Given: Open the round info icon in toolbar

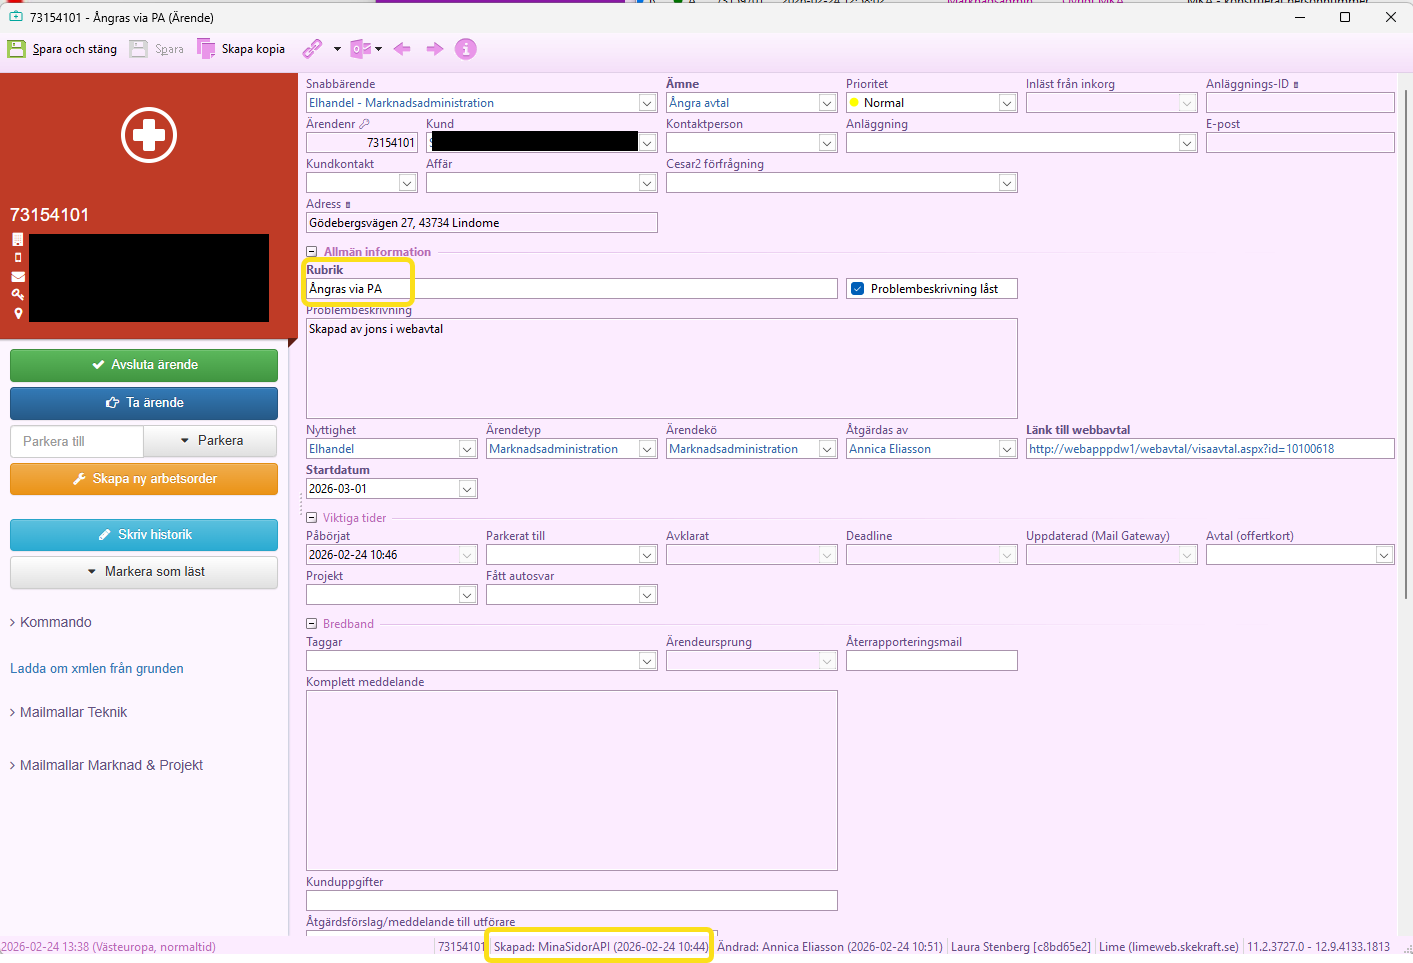Looking at the screenshot, I should pyautogui.click(x=466, y=49).
